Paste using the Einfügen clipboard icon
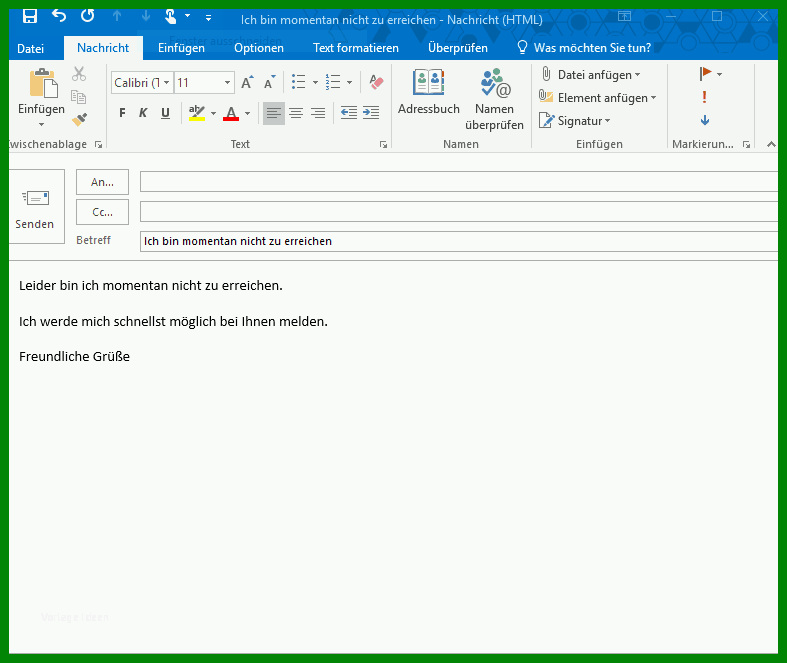 (42, 83)
